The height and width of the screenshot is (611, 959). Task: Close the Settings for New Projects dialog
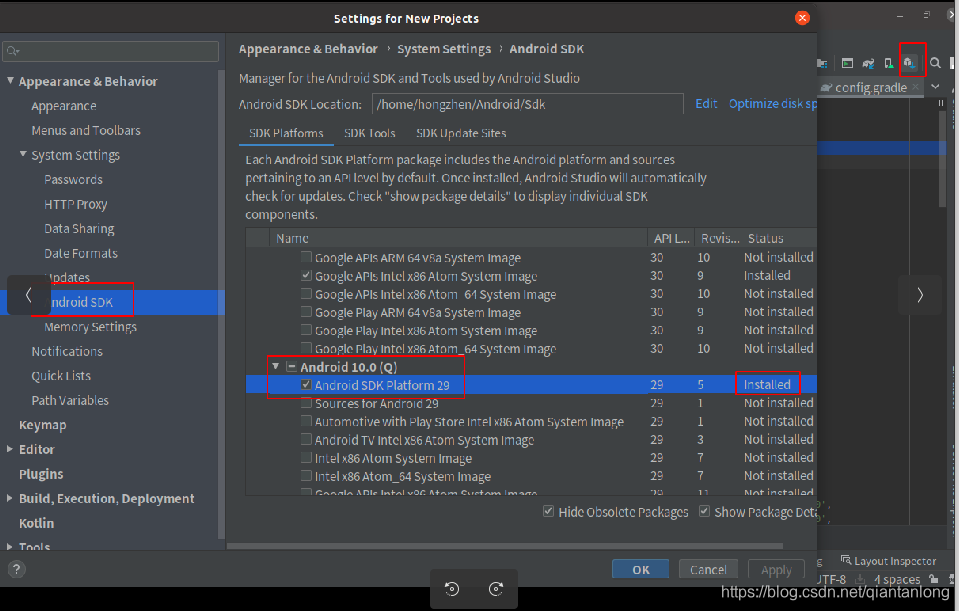point(802,18)
